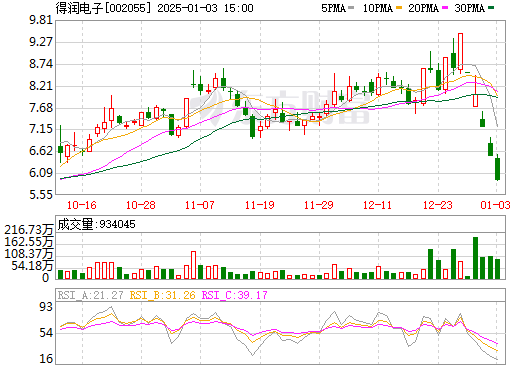This screenshot has height=365, width=520.
Task: Click the 54 RSI axis label
Action: (x=46, y=333)
